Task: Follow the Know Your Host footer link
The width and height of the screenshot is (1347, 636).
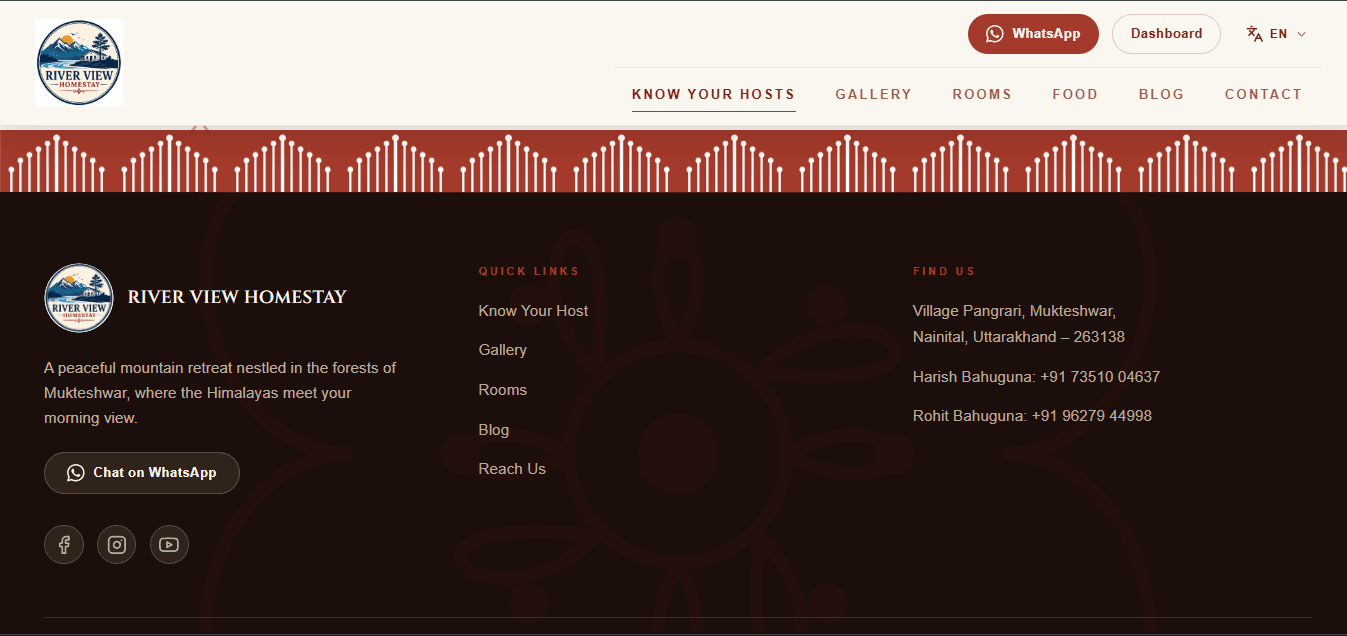Action: tap(533, 311)
